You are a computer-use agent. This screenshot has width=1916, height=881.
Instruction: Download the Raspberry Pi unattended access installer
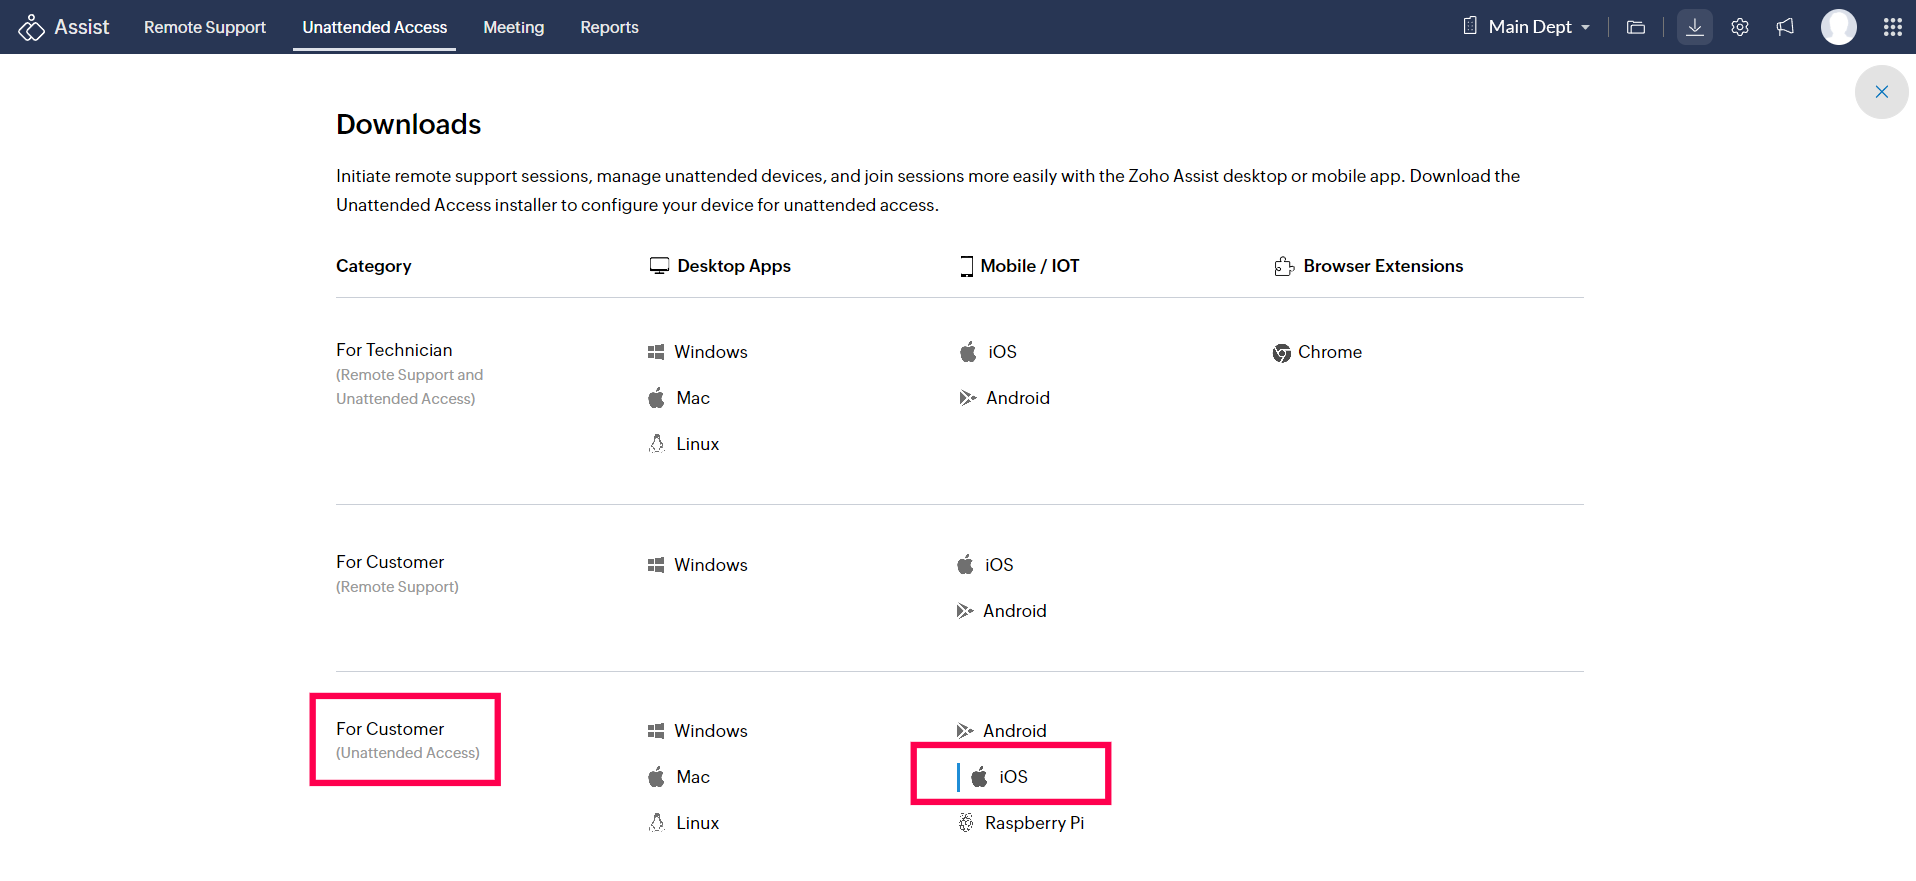click(x=1033, y=823)
